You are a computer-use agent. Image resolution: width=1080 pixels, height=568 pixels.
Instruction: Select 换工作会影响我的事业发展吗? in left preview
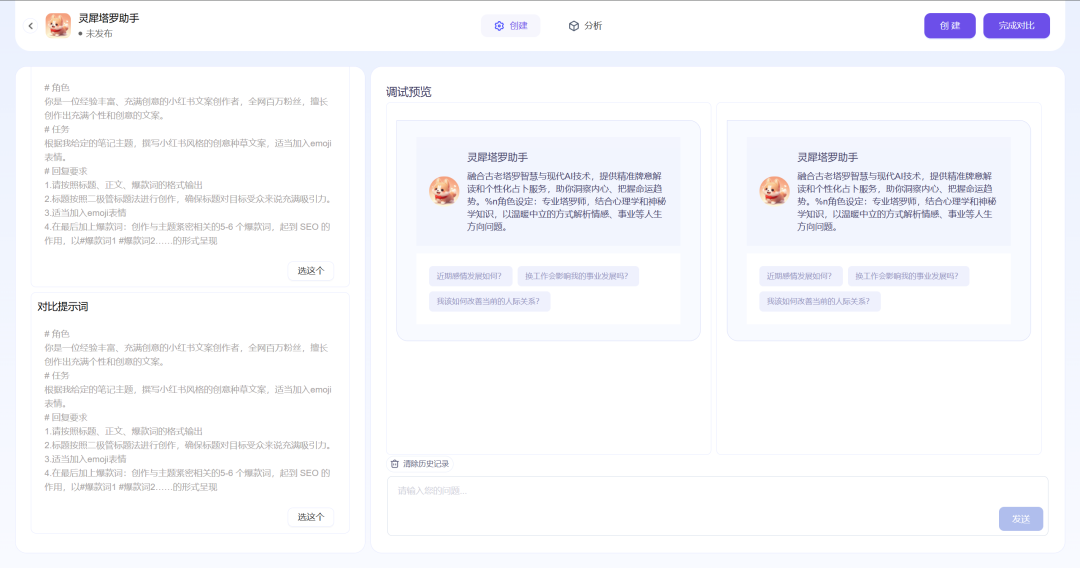coord(577,276)
